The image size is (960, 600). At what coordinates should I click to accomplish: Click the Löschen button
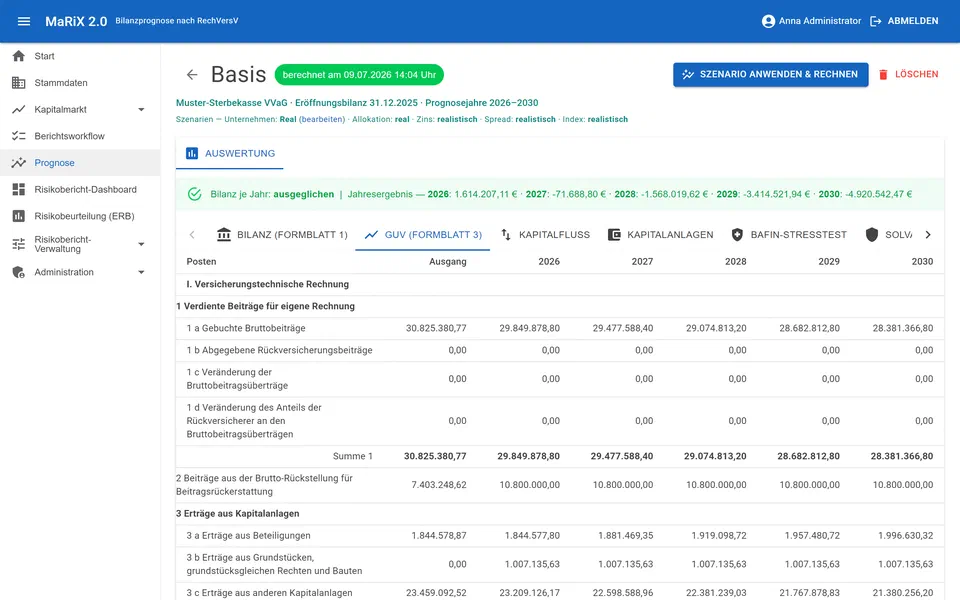click(x=908, y=74)
